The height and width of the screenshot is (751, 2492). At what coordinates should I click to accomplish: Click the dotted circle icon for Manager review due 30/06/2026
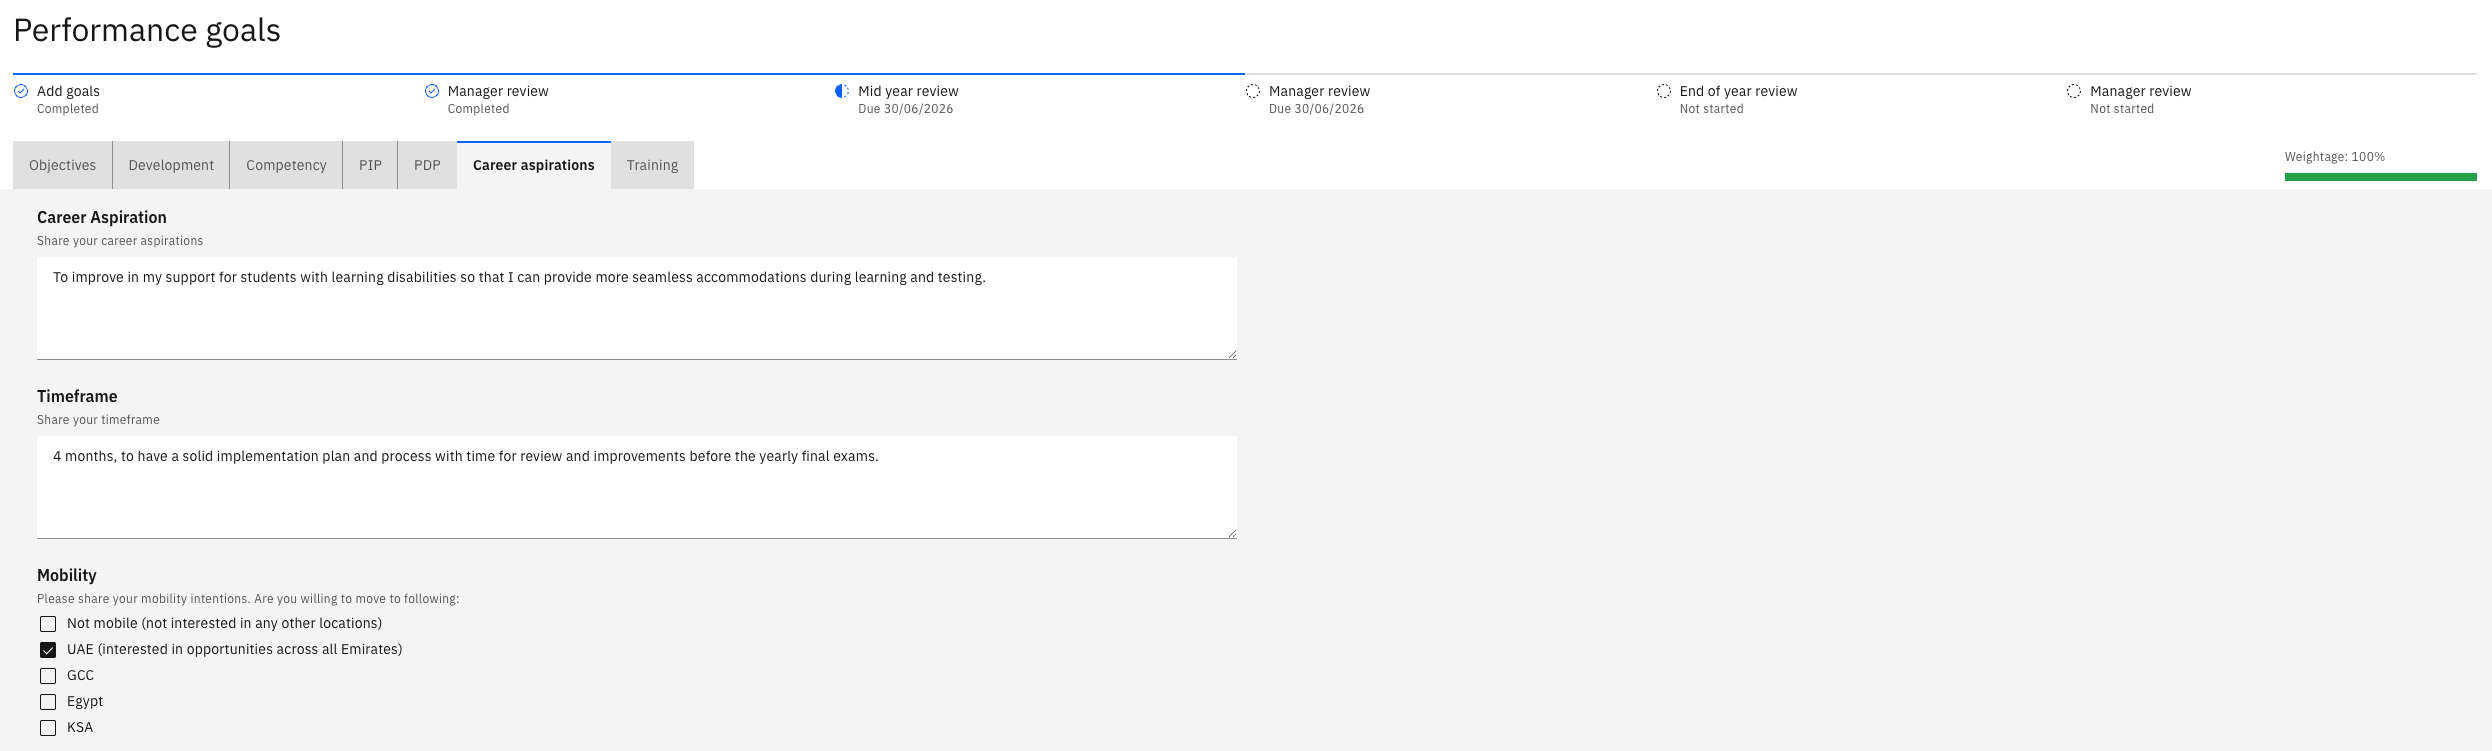pyautogui.click(x=1253, y=91)
